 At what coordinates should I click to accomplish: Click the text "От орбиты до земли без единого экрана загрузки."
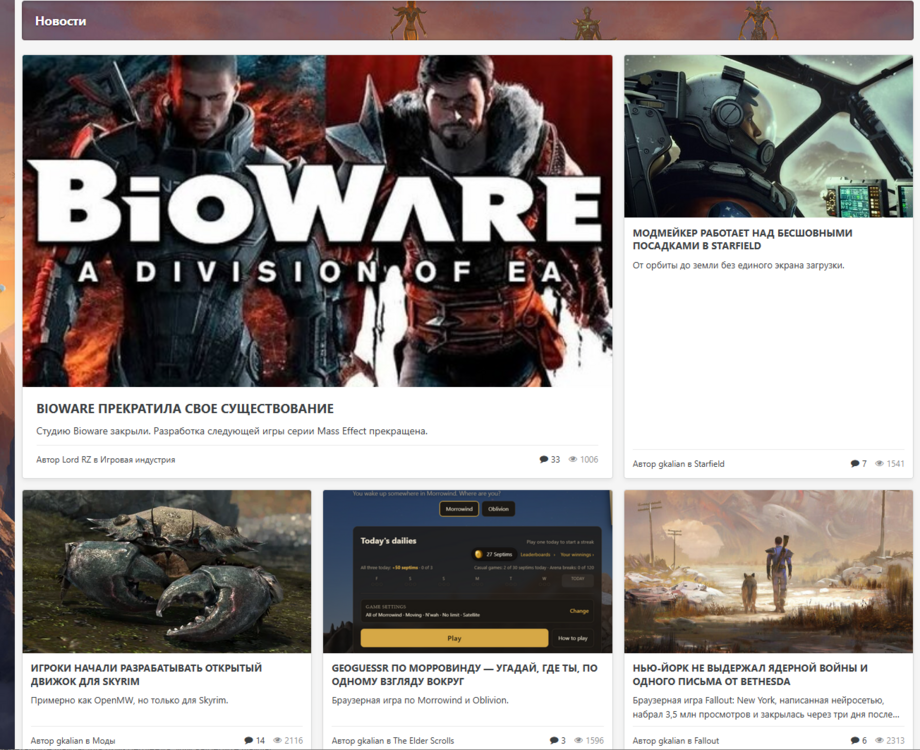(x=738, y=265)
